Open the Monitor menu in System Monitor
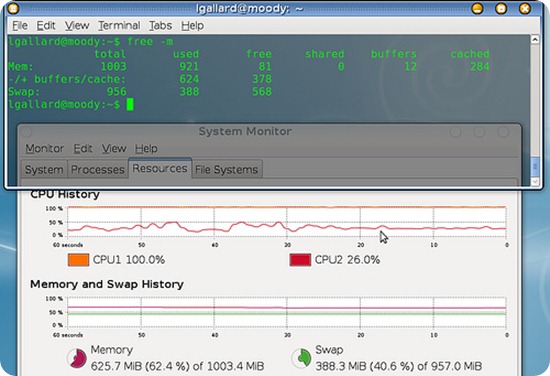Image resolution: width=550 pixels, height=376 pixels. (x=45, y=149)
